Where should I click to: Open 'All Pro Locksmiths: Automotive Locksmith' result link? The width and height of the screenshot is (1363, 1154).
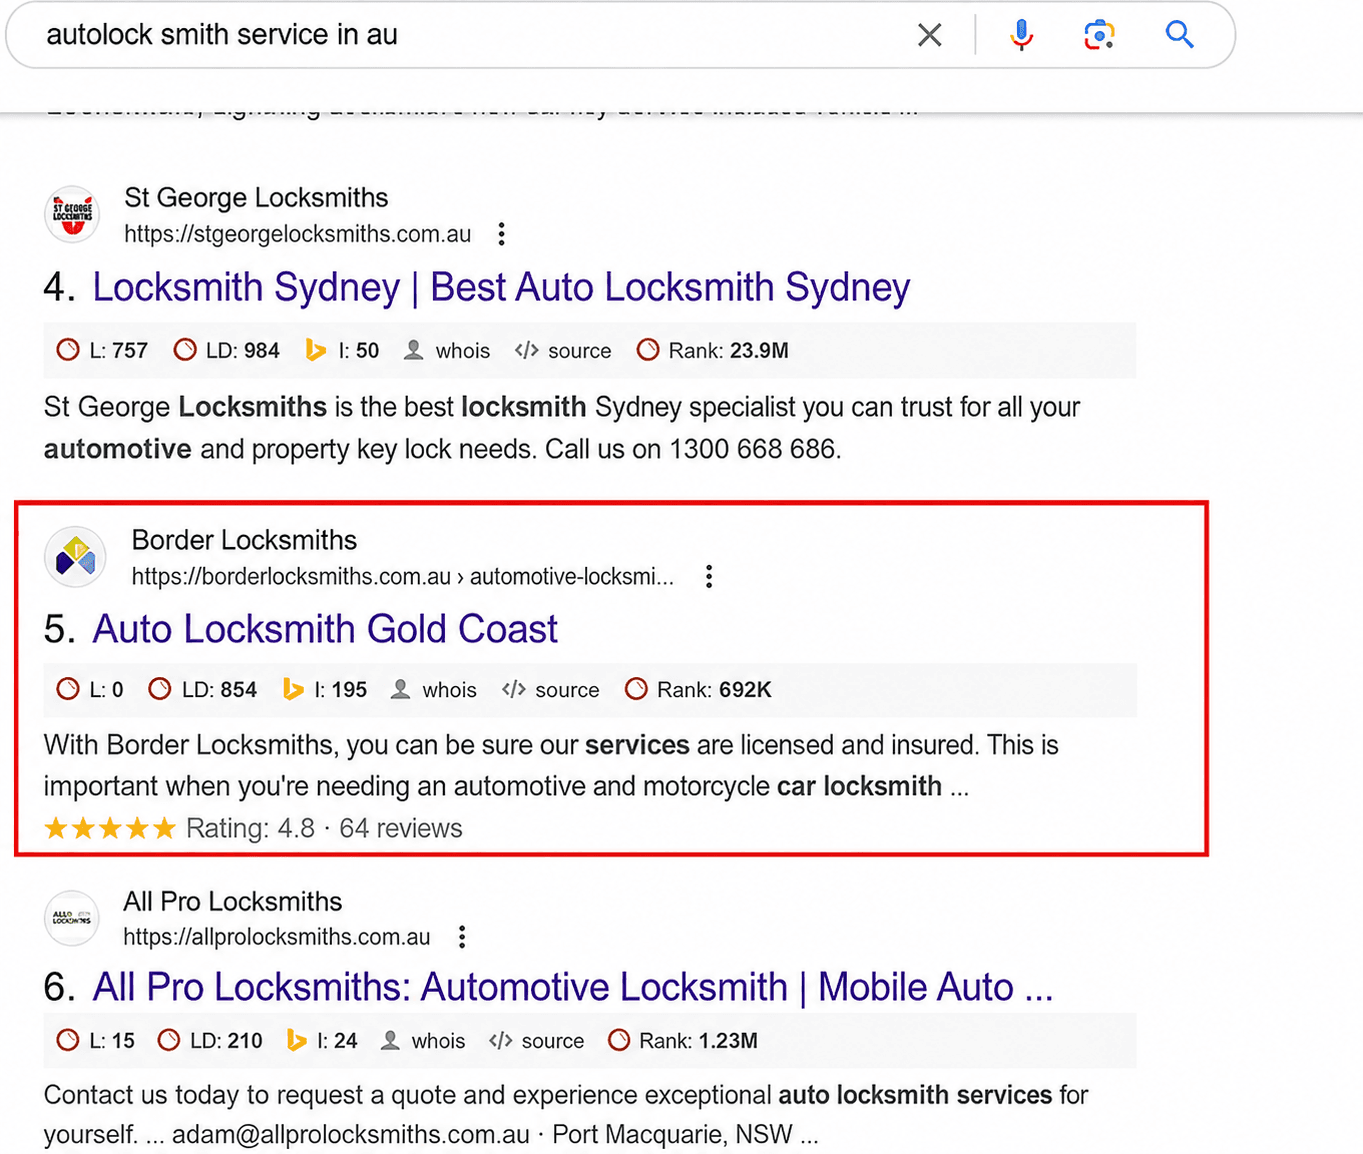pyautogui.click(x=573, y=987)
